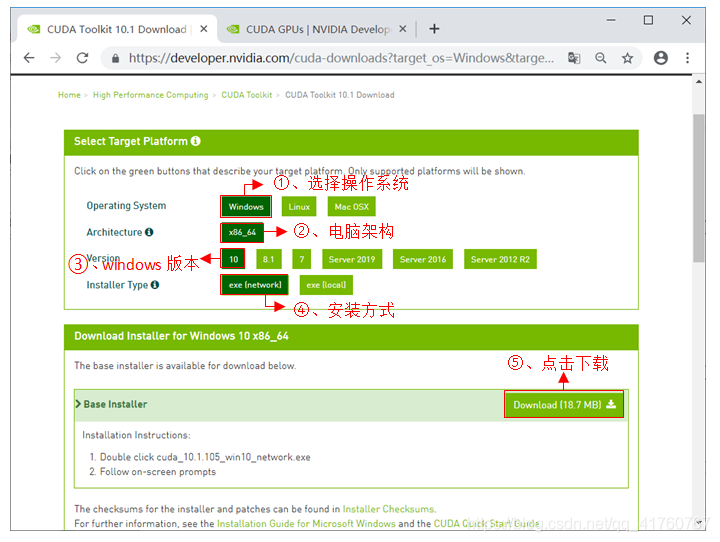This screenshot has width=720, height=542.
Task: Open Installation Guide for Microsoft Windows link
Action: 306,524
